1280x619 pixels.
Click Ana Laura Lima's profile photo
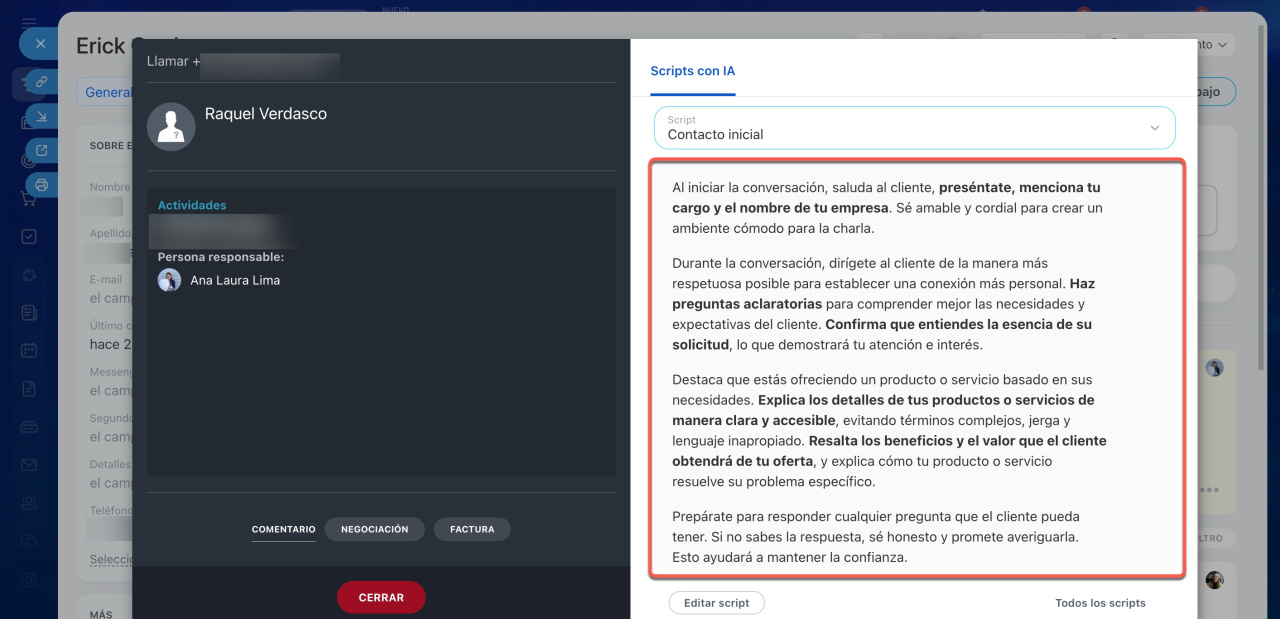click(x=169, y=280)
